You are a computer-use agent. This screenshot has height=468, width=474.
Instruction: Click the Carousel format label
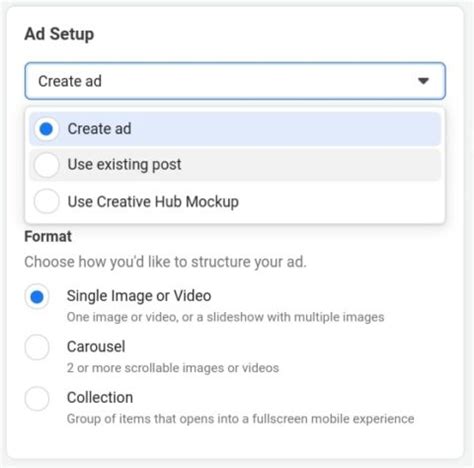(x=96, y=347)
